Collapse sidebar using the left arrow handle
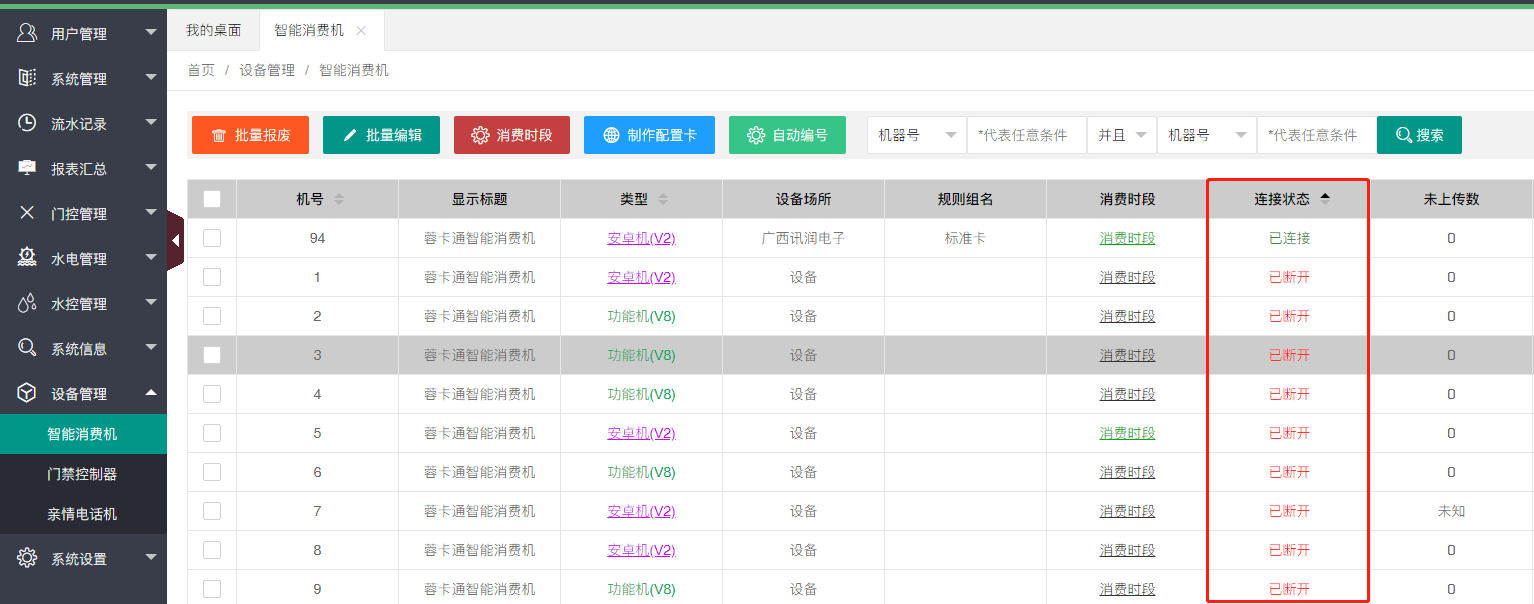1534x604 pixels. (x=176, y=240)
